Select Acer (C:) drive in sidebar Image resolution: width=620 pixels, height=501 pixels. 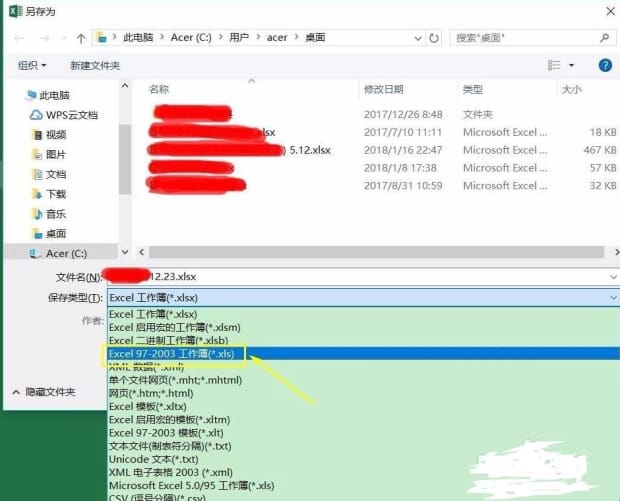click(59, 253)
